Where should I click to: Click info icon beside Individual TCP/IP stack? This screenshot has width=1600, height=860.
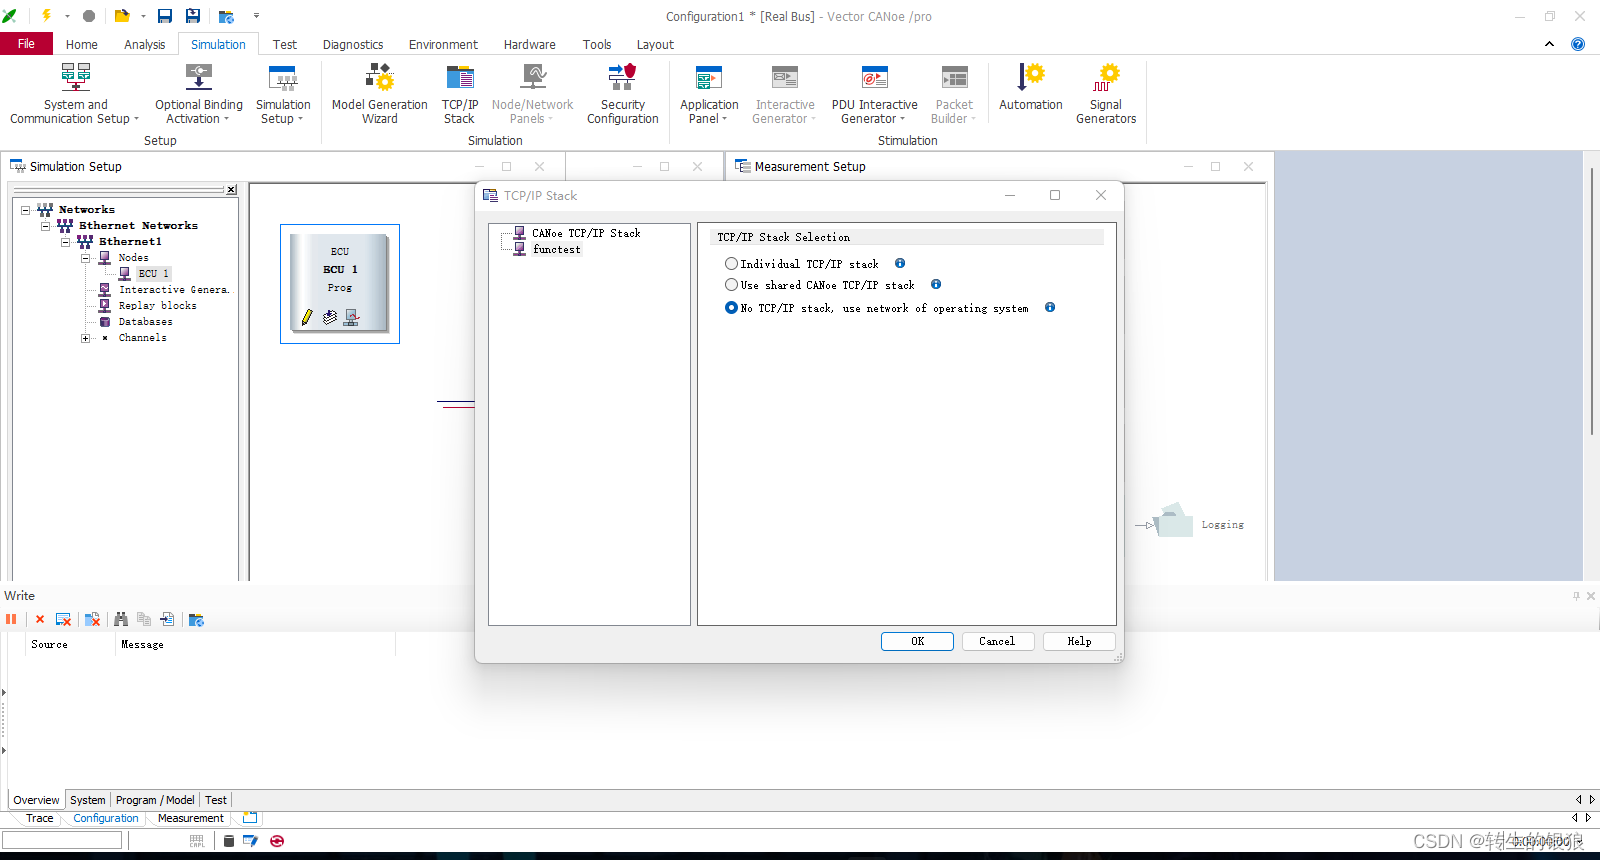(900, 263)
